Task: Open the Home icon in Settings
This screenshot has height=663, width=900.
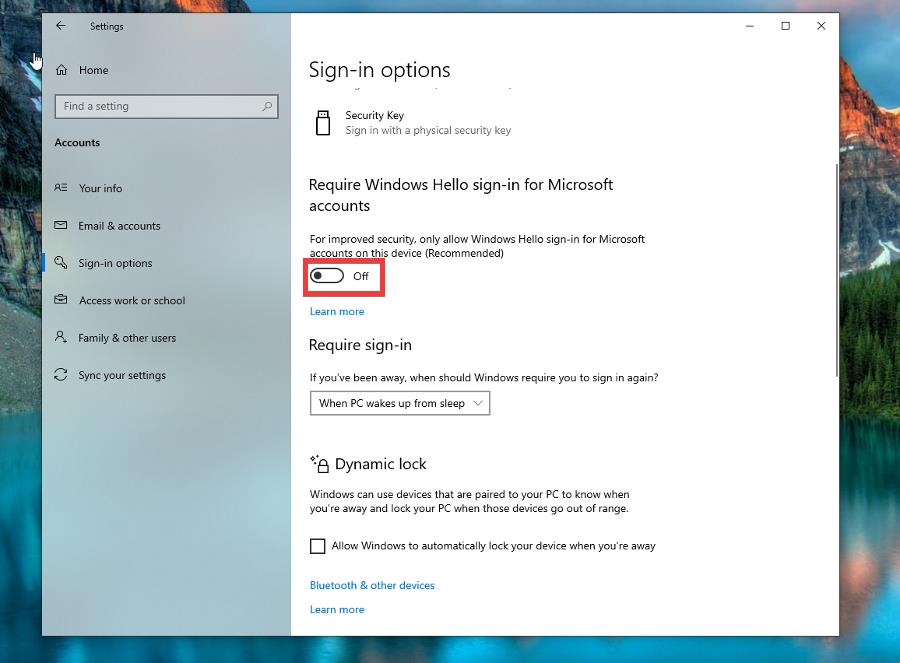Action: (61, 70)
